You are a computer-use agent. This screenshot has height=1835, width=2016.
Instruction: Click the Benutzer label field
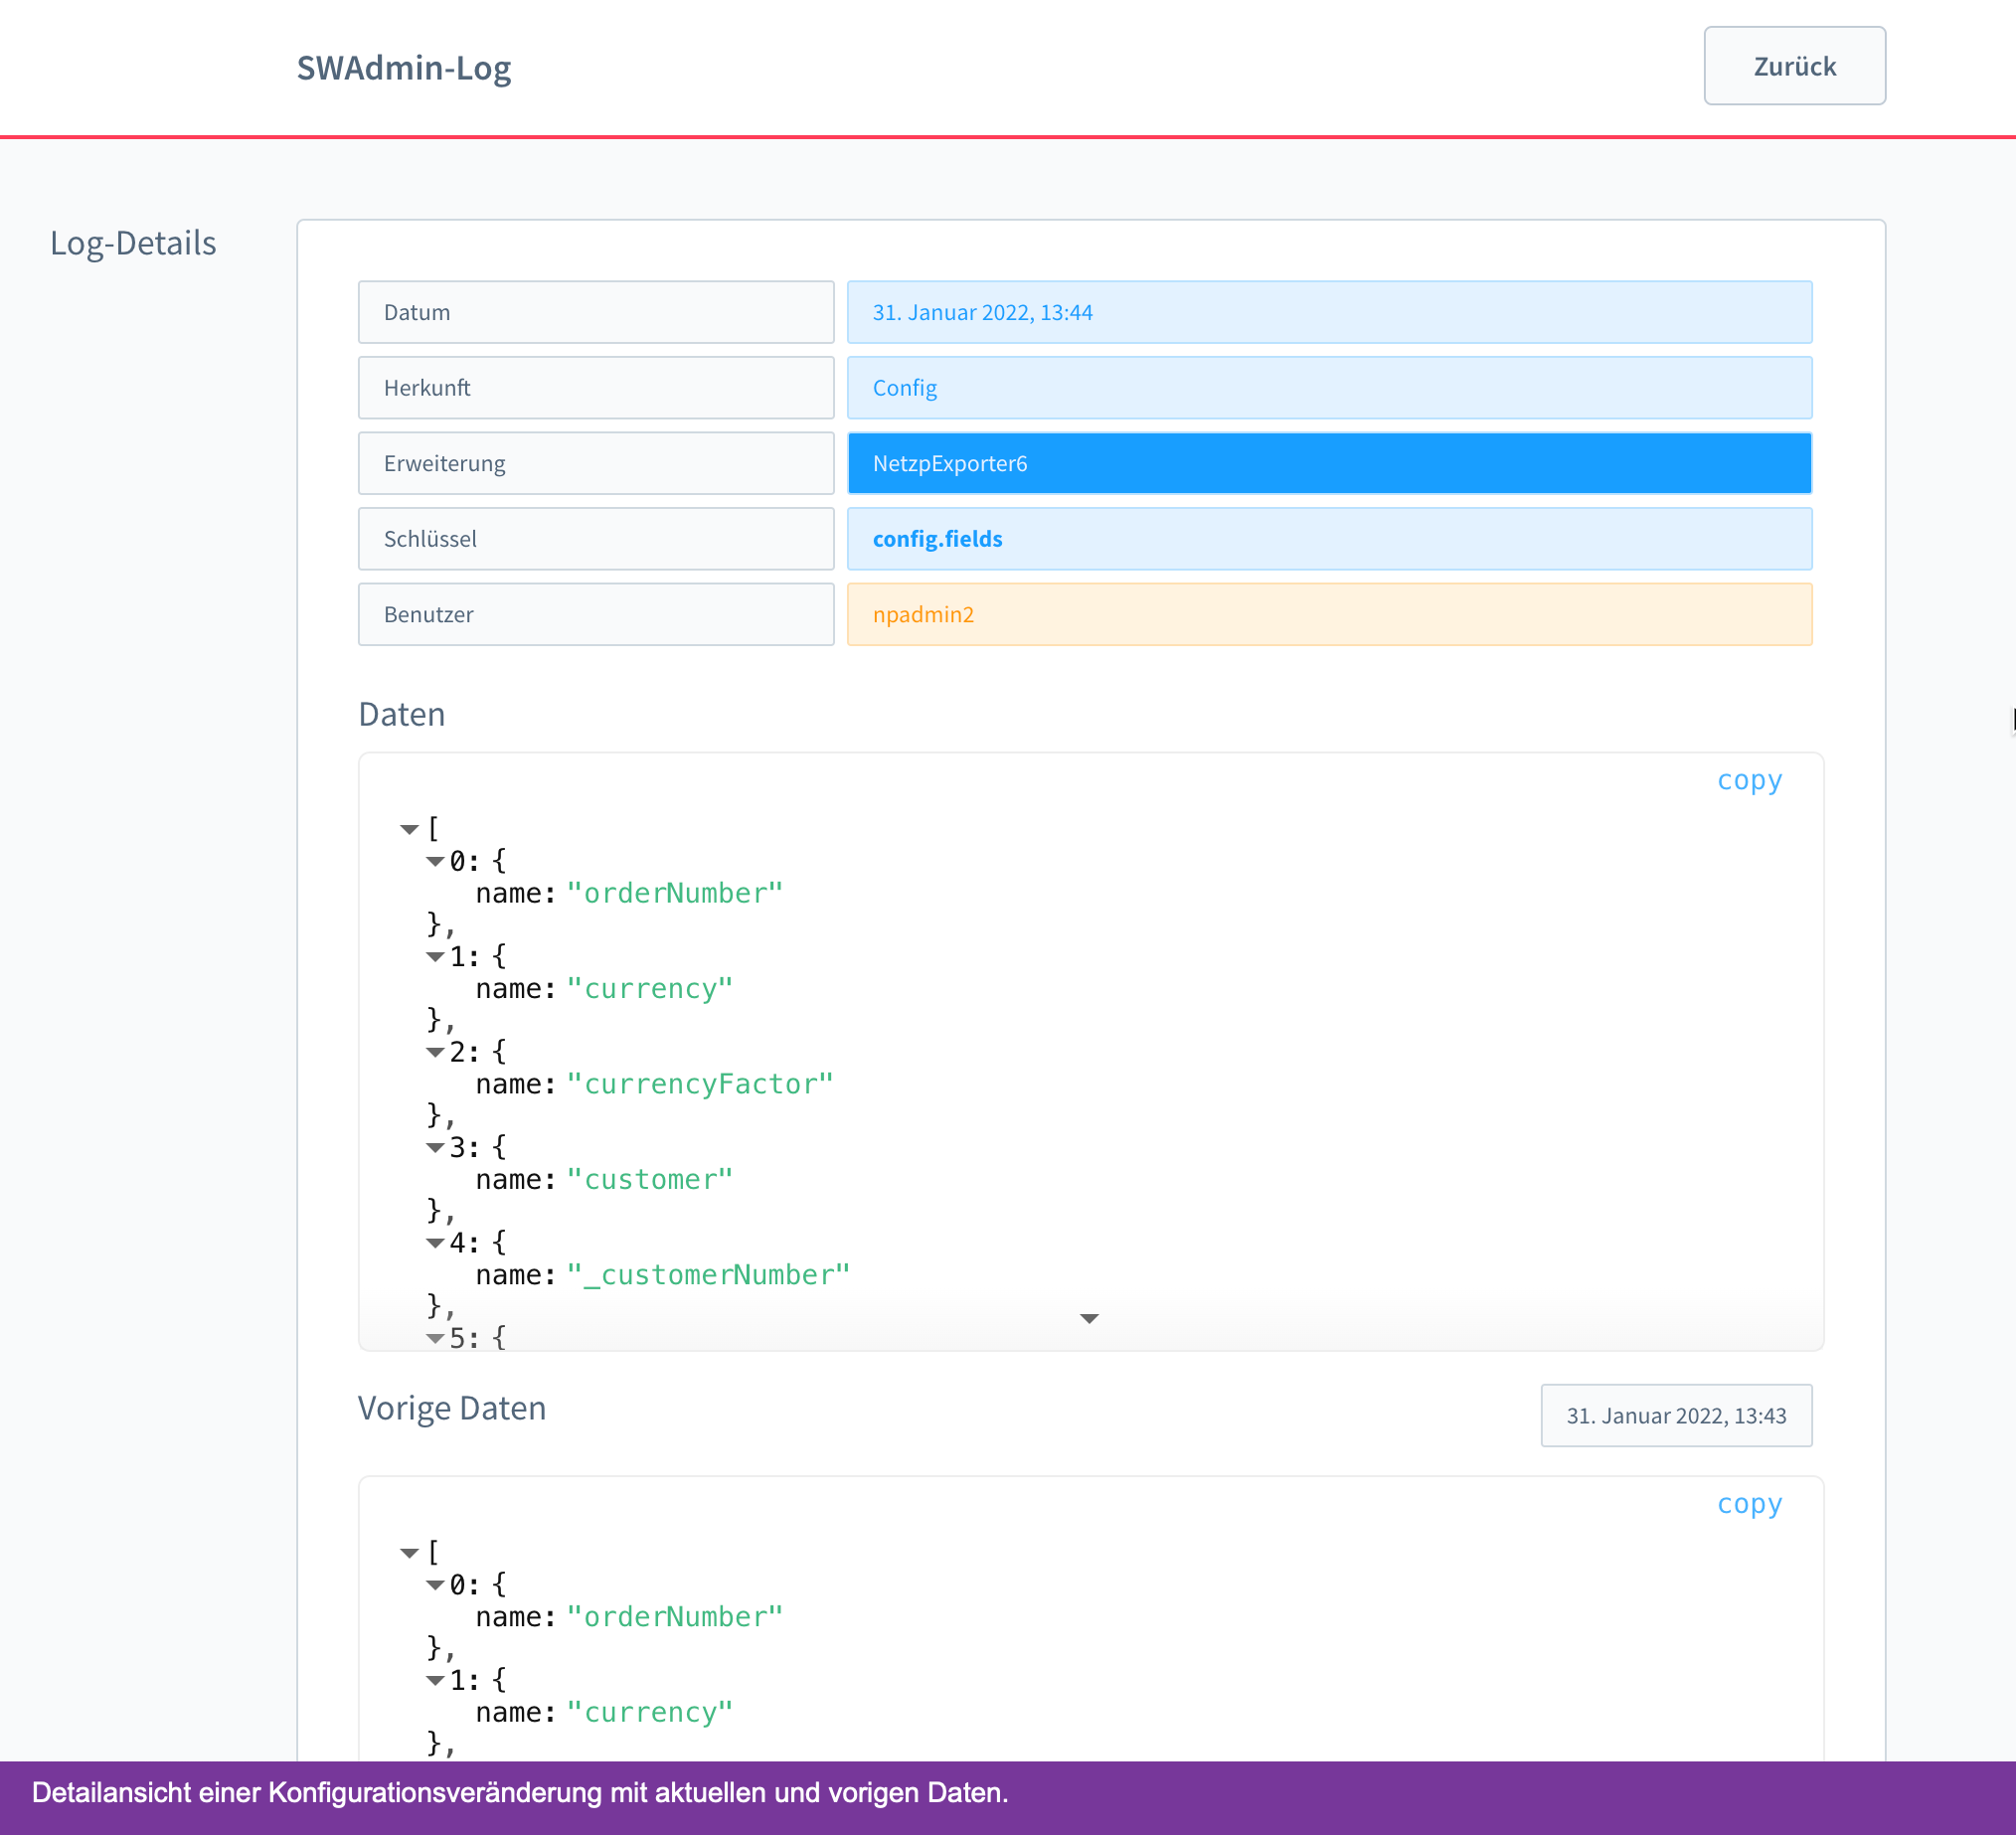(x=596, y=614)
